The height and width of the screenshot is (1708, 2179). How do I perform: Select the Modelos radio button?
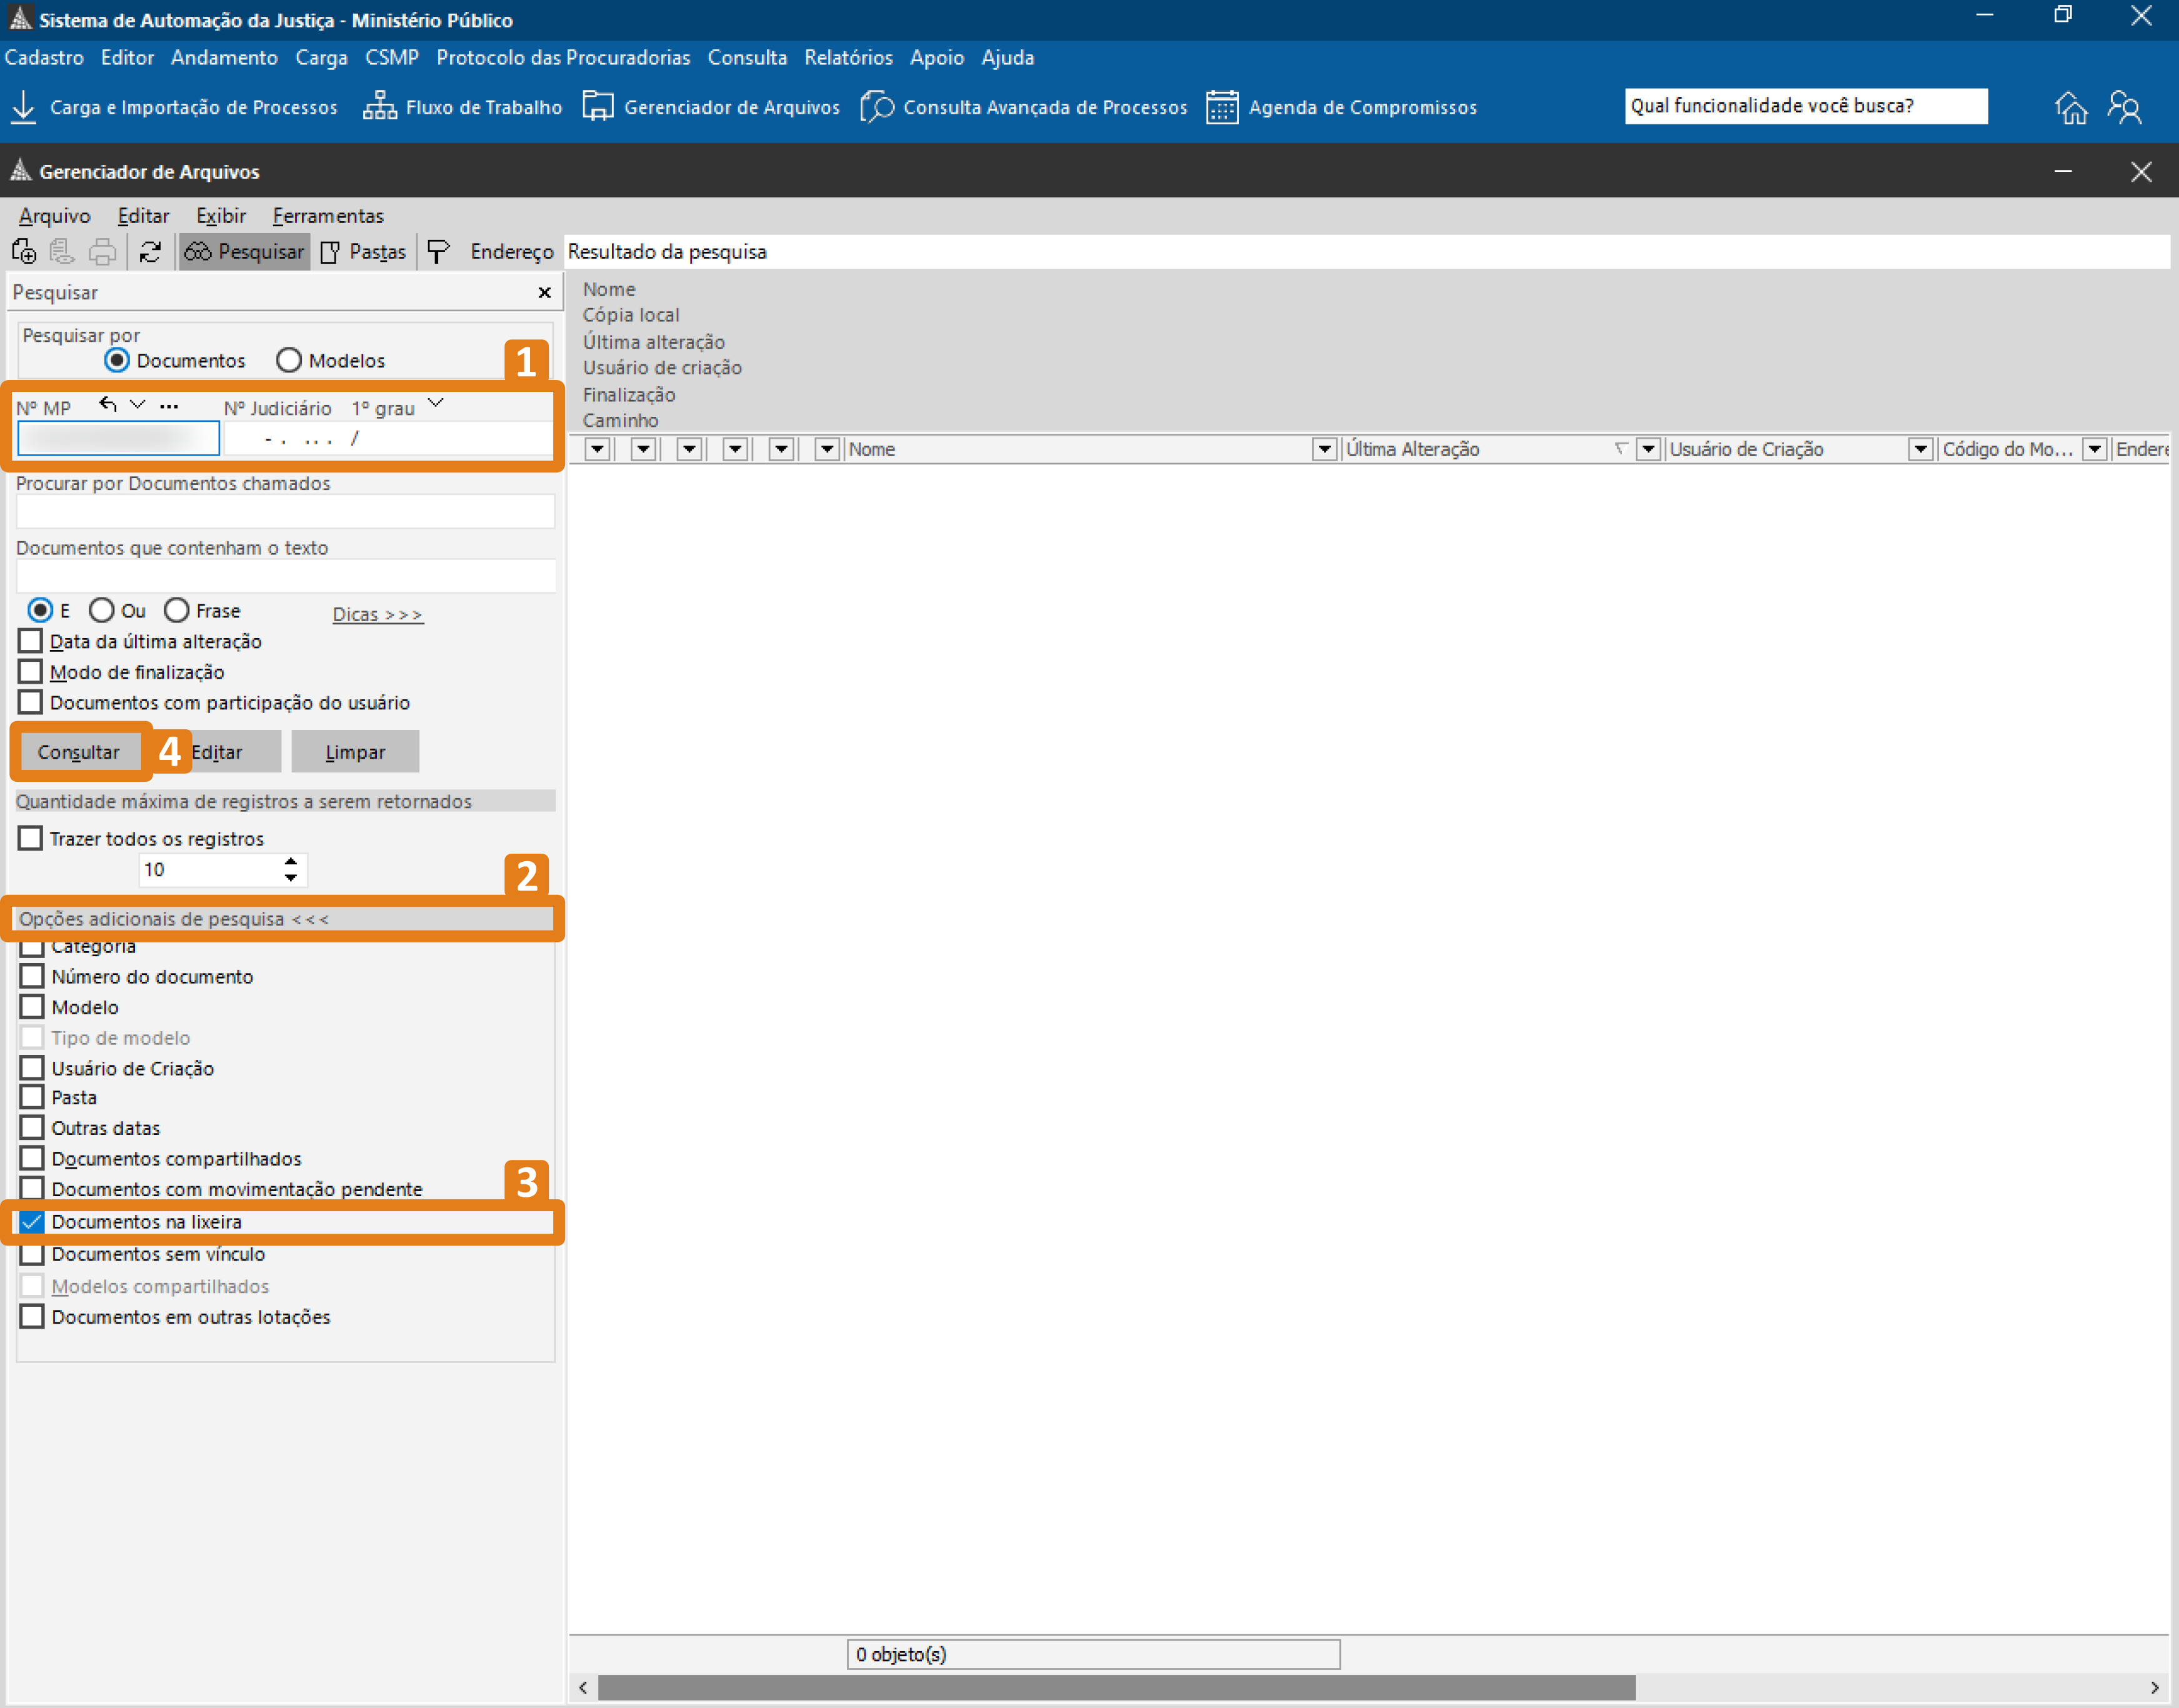[289, 360]
